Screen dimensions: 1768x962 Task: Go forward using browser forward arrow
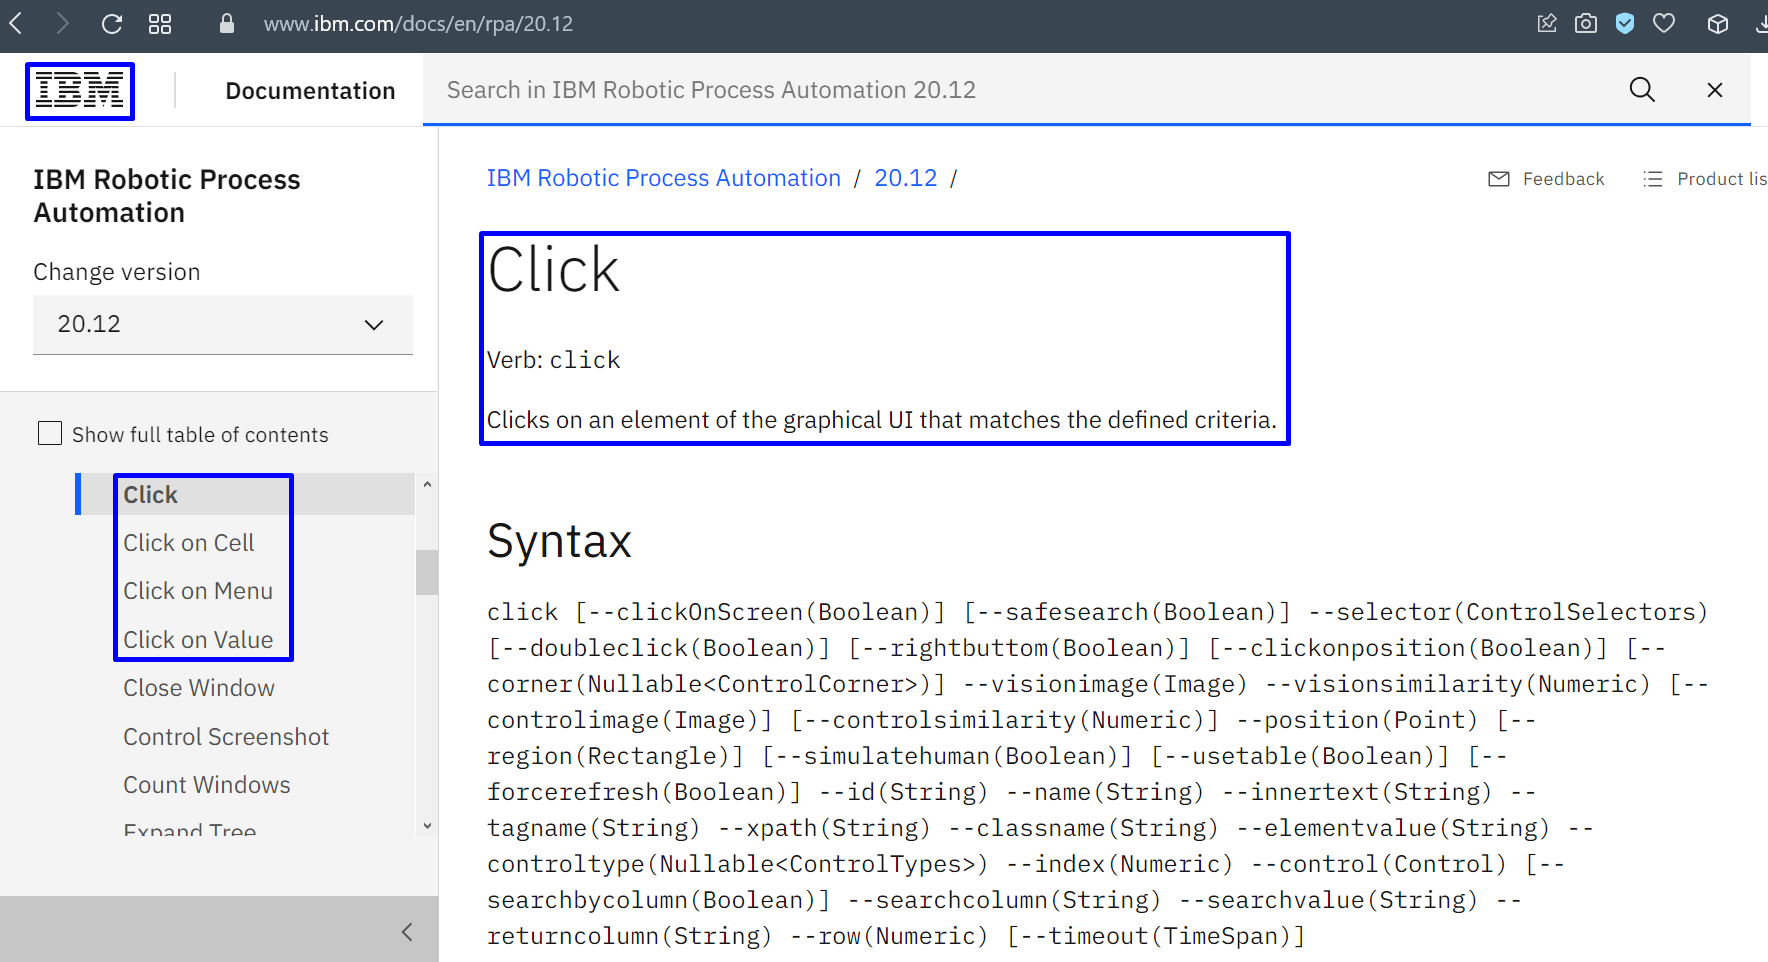coord(62,23)
